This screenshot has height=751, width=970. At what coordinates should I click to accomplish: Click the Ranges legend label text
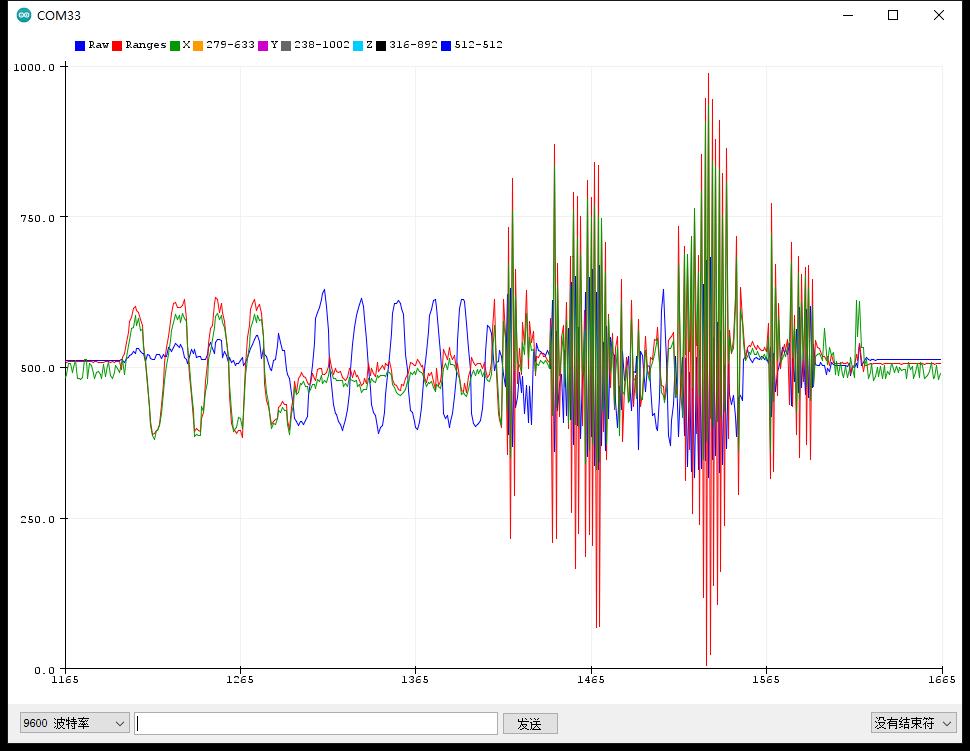145,45
